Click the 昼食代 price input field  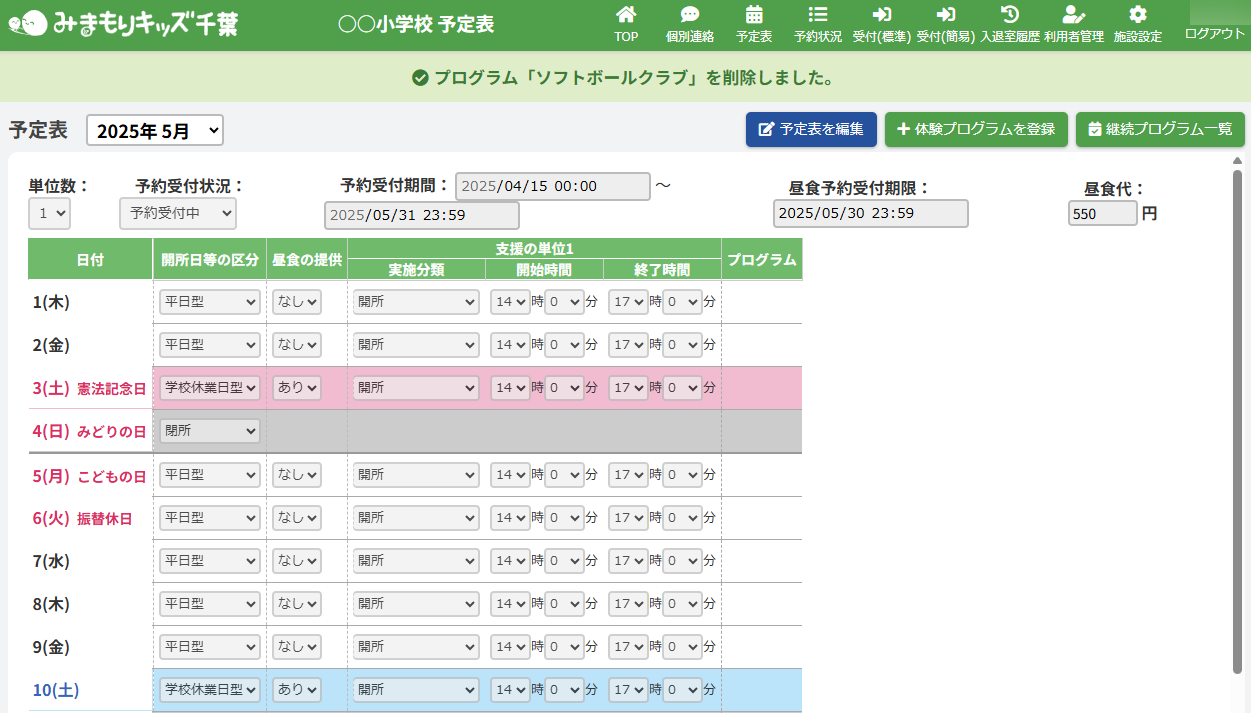[x=1102, y=214]
